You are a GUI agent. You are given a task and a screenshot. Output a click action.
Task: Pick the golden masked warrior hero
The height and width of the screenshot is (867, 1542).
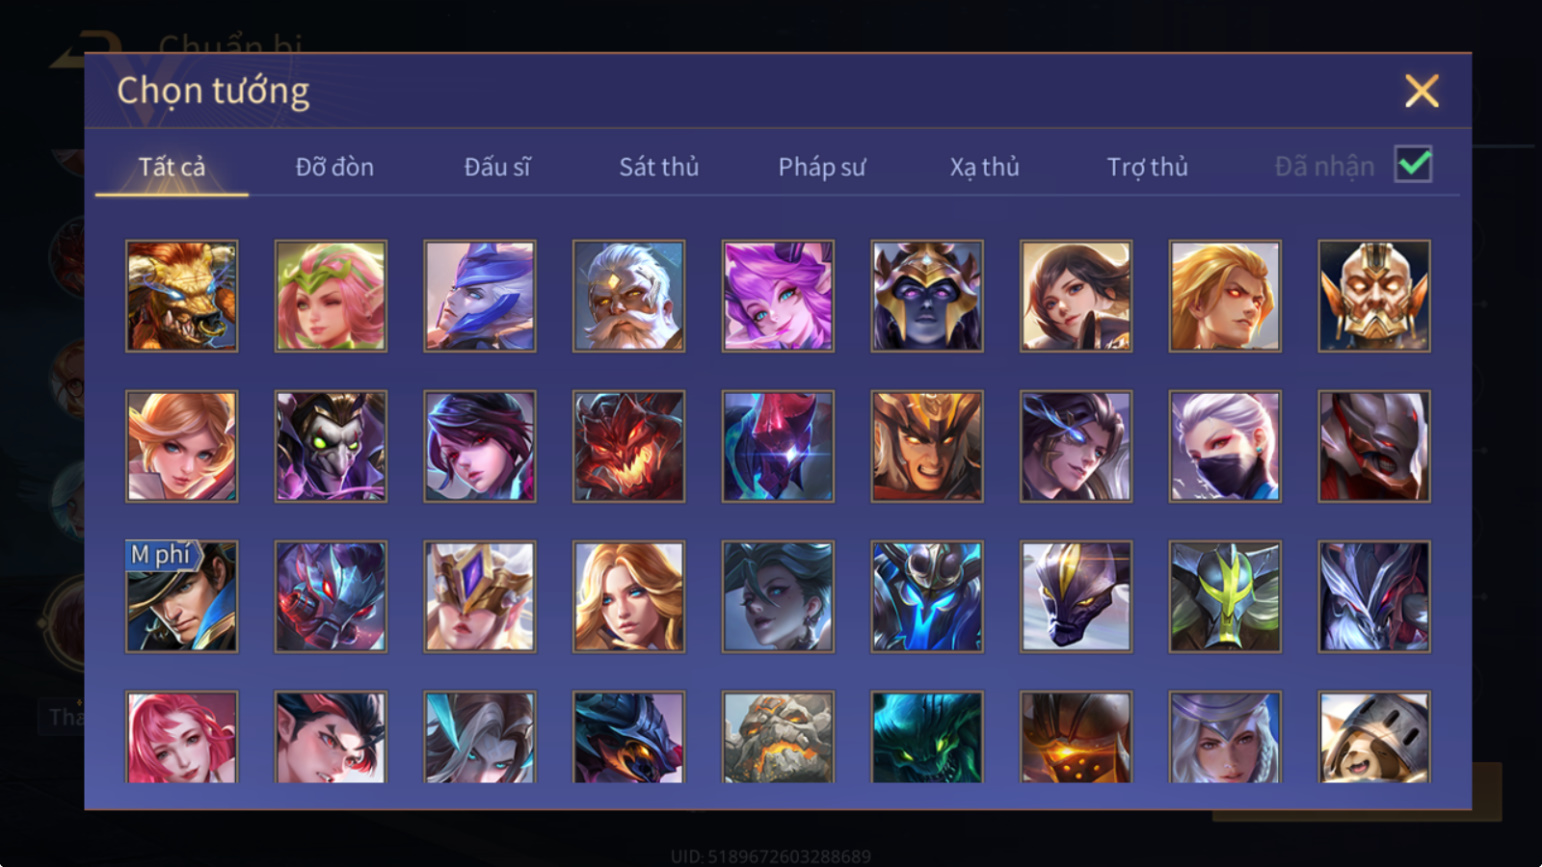click(x=1374, y=296)
